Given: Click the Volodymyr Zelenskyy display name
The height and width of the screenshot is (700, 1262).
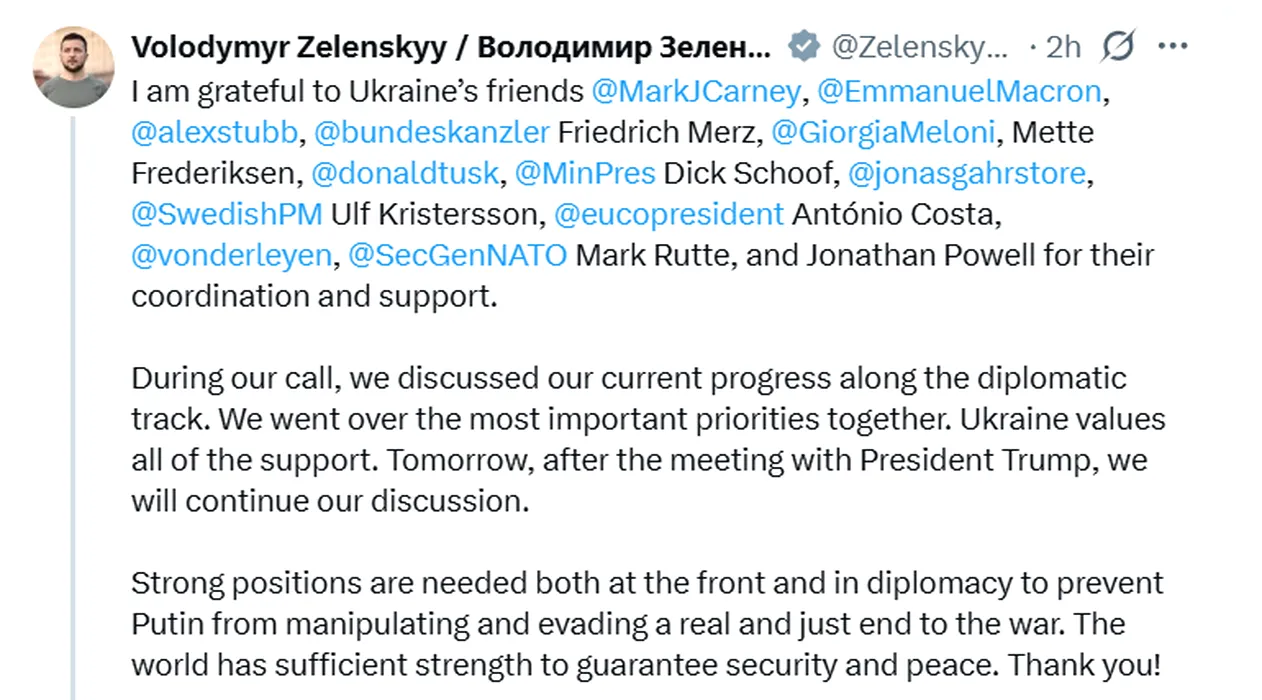Looking at the screenshot, I should pos(451,46).
